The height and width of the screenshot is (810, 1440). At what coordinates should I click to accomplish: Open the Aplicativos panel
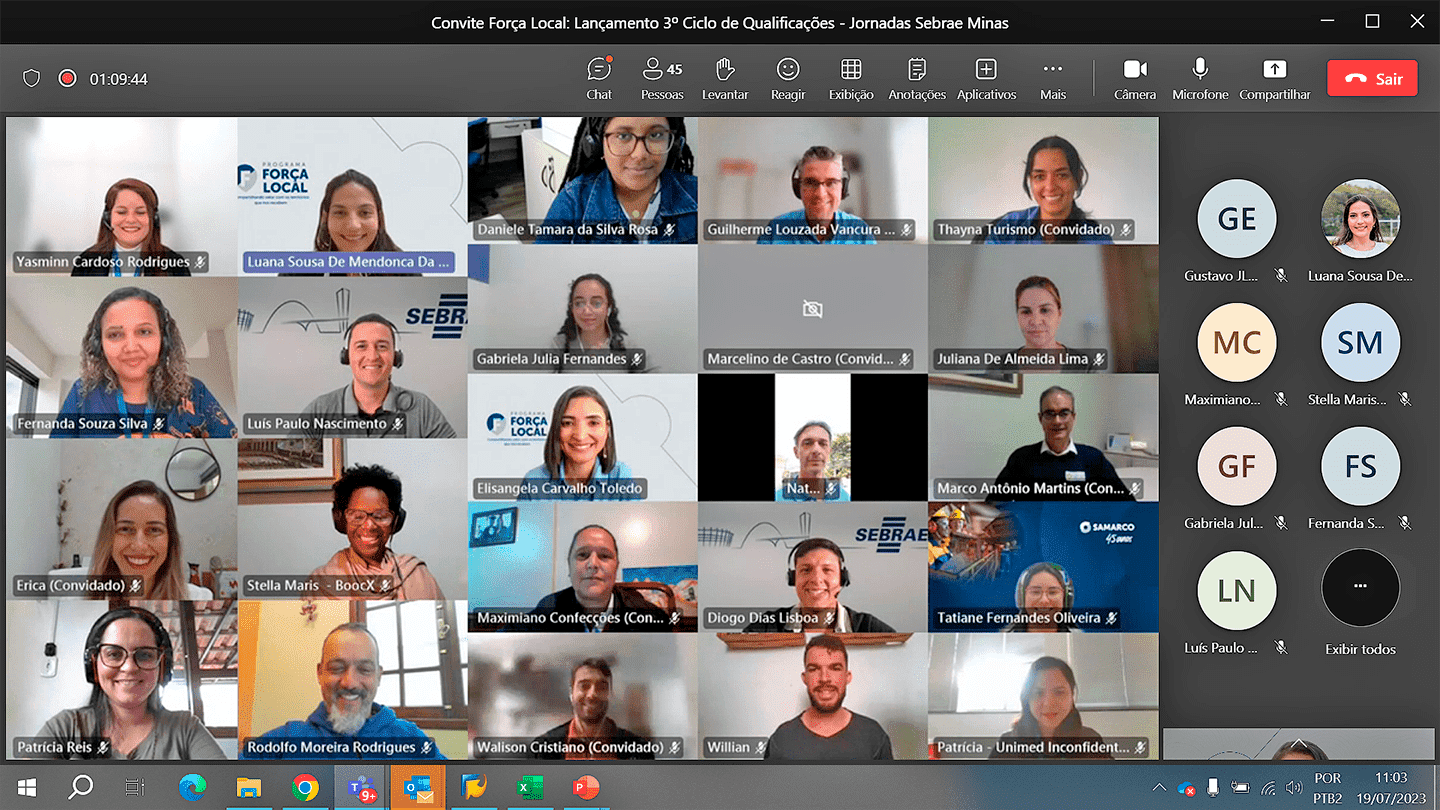point(986,78)
